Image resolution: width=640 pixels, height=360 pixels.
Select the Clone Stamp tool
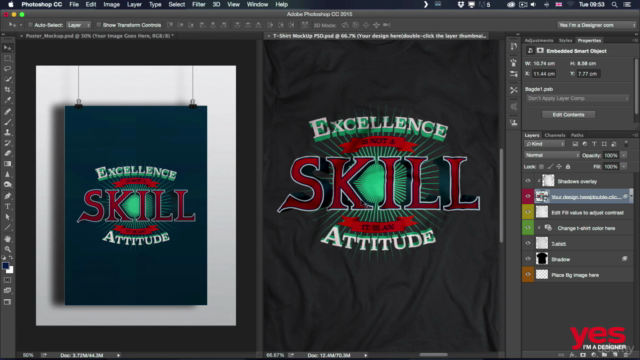point(7,133)
